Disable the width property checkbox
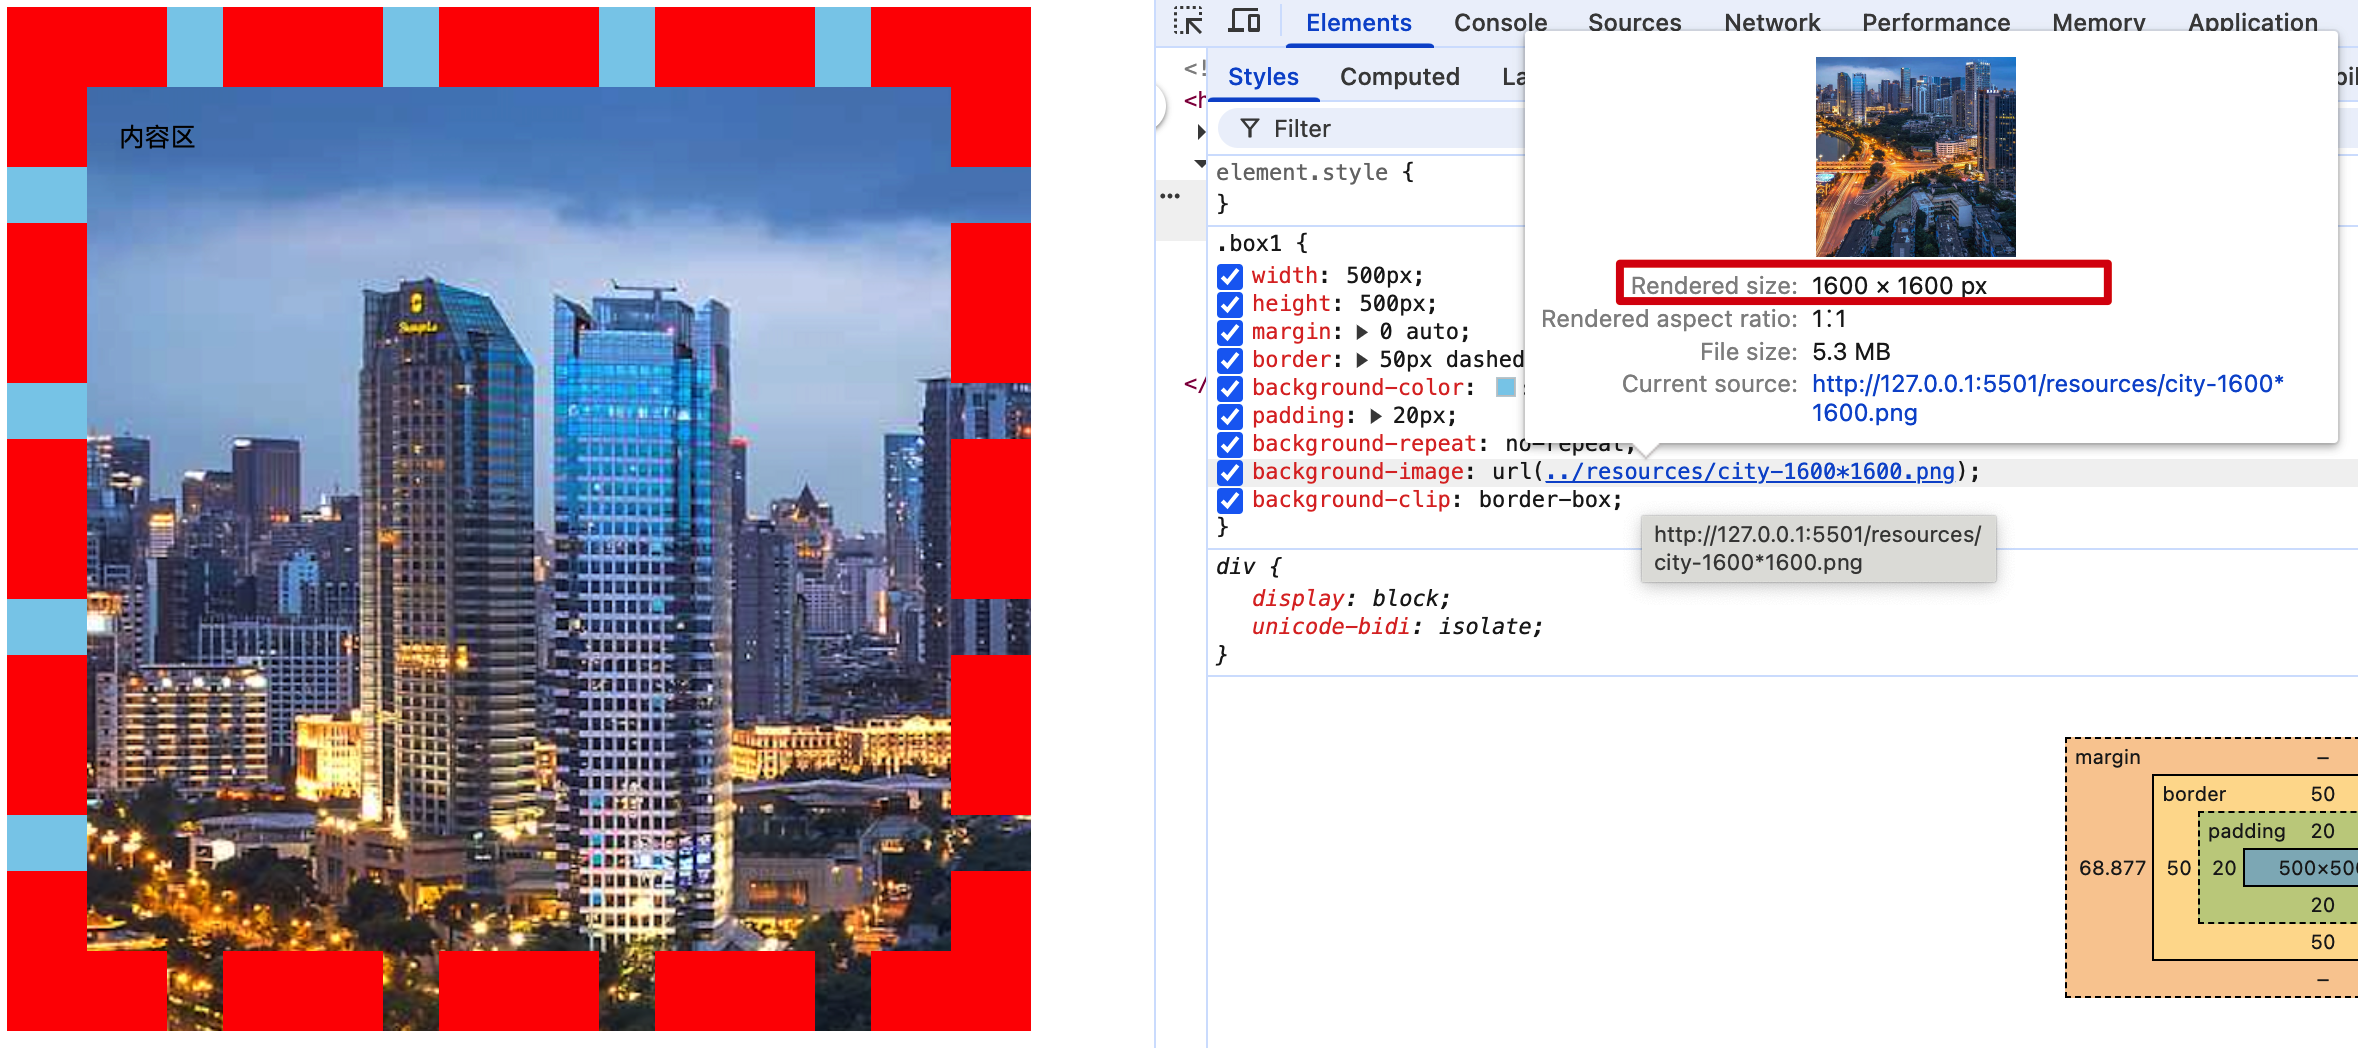The image size is (2358, 1048). [1230, 276]
